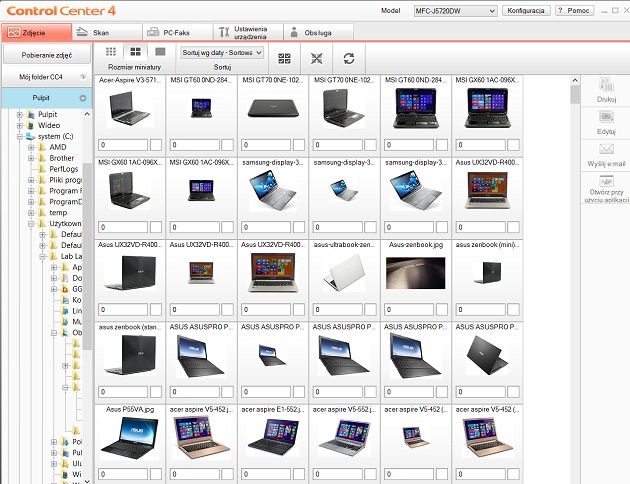Switch to large single thumbnail view icon
This screenshot has width=630, height=484.
pyautogui.click(x=160, y=51)
